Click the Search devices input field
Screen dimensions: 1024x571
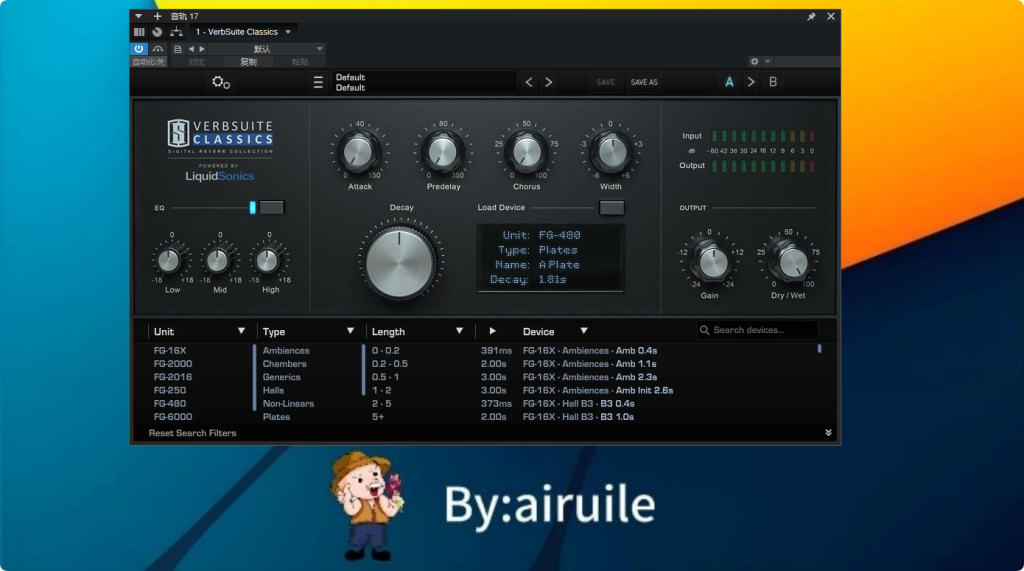pos(758,330)
